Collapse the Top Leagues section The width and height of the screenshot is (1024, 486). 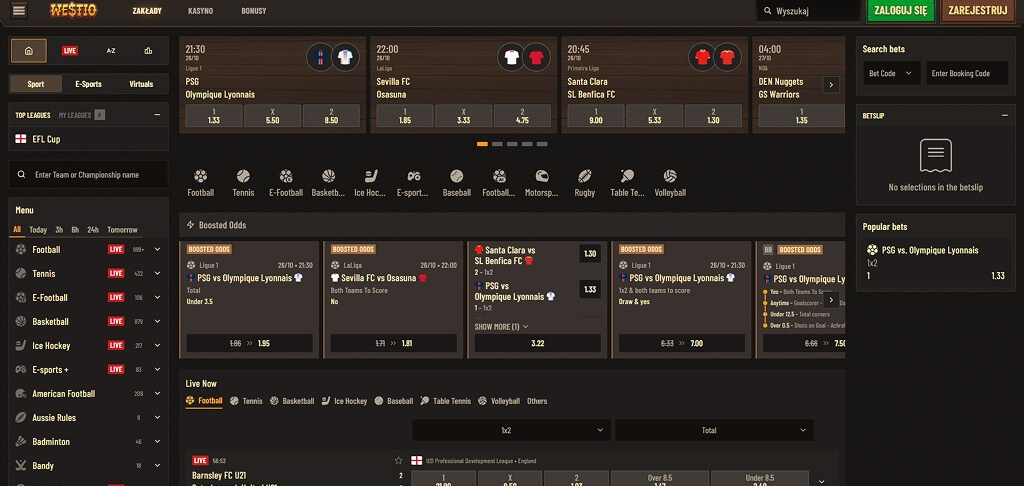(157, 115)
